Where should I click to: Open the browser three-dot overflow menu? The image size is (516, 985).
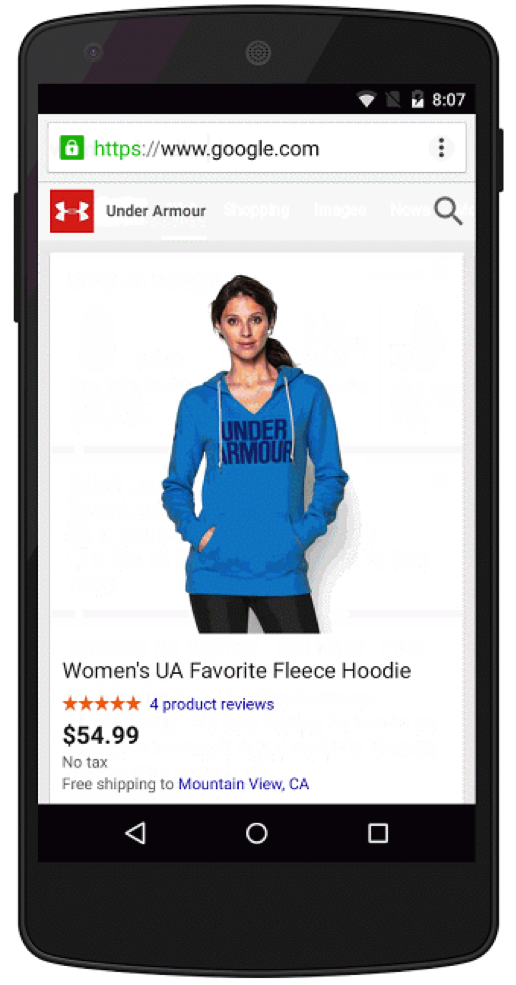(441, 148)
